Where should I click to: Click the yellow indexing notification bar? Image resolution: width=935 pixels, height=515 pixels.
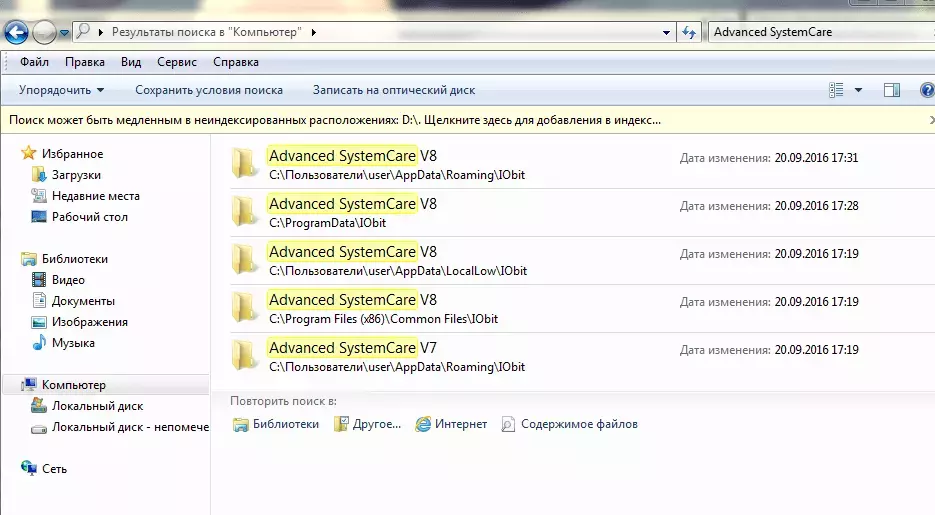click(468, 120)
